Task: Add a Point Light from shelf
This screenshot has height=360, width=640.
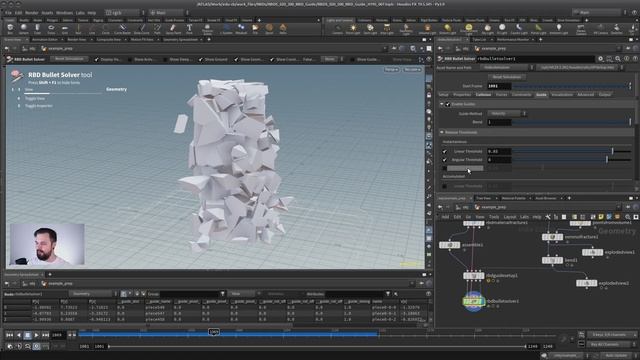Action: coord(353,29)
